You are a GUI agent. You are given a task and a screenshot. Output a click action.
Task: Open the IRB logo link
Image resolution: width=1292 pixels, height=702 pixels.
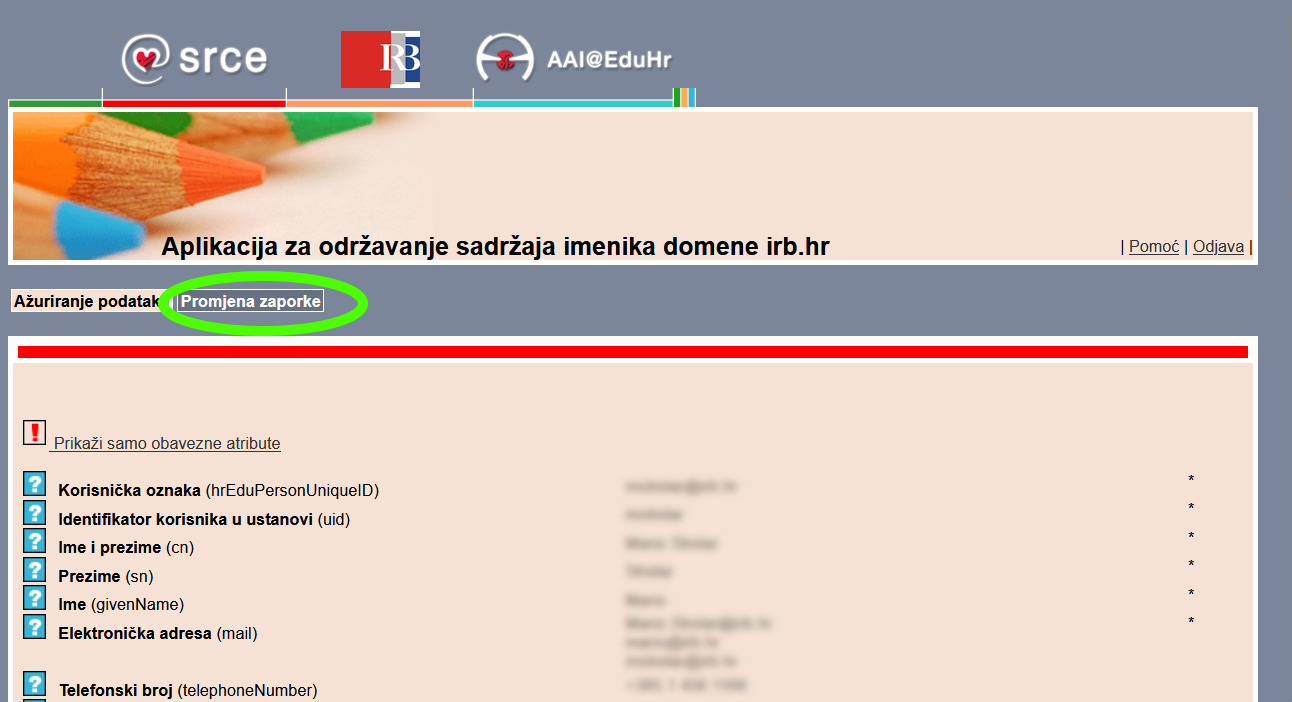380,59
